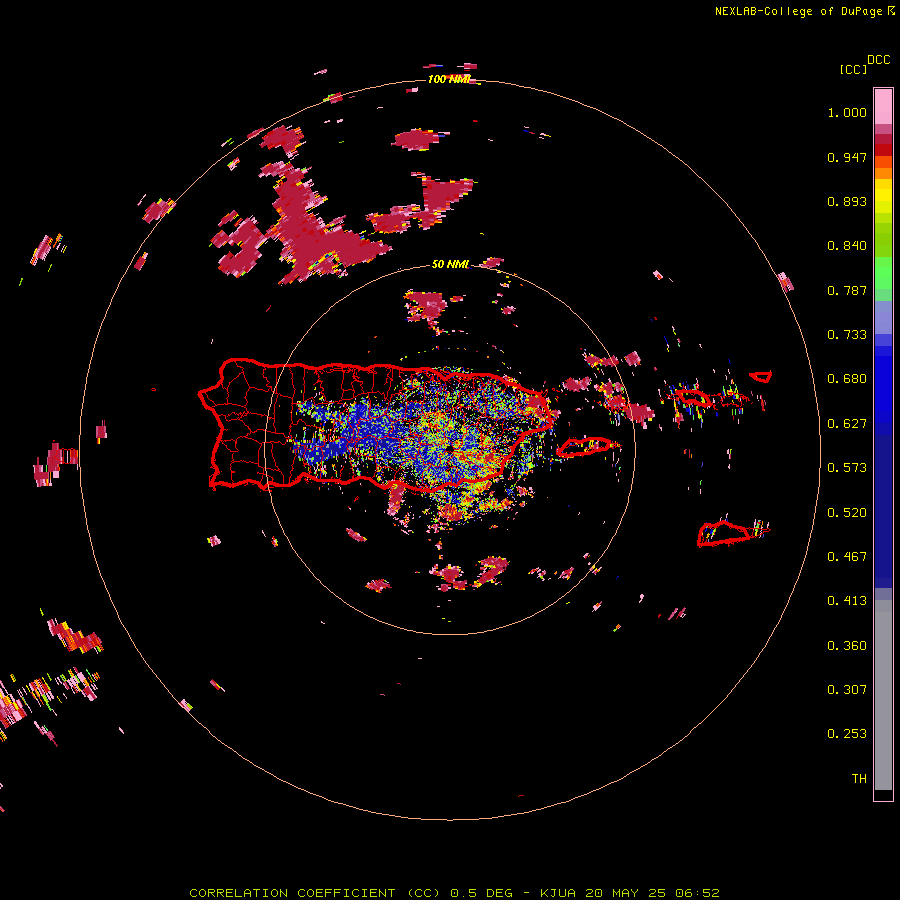Image resolution: width=900 pixels, height=900 pixels.
Task: Click the 0.680 scale value
Action: (847, 379)
